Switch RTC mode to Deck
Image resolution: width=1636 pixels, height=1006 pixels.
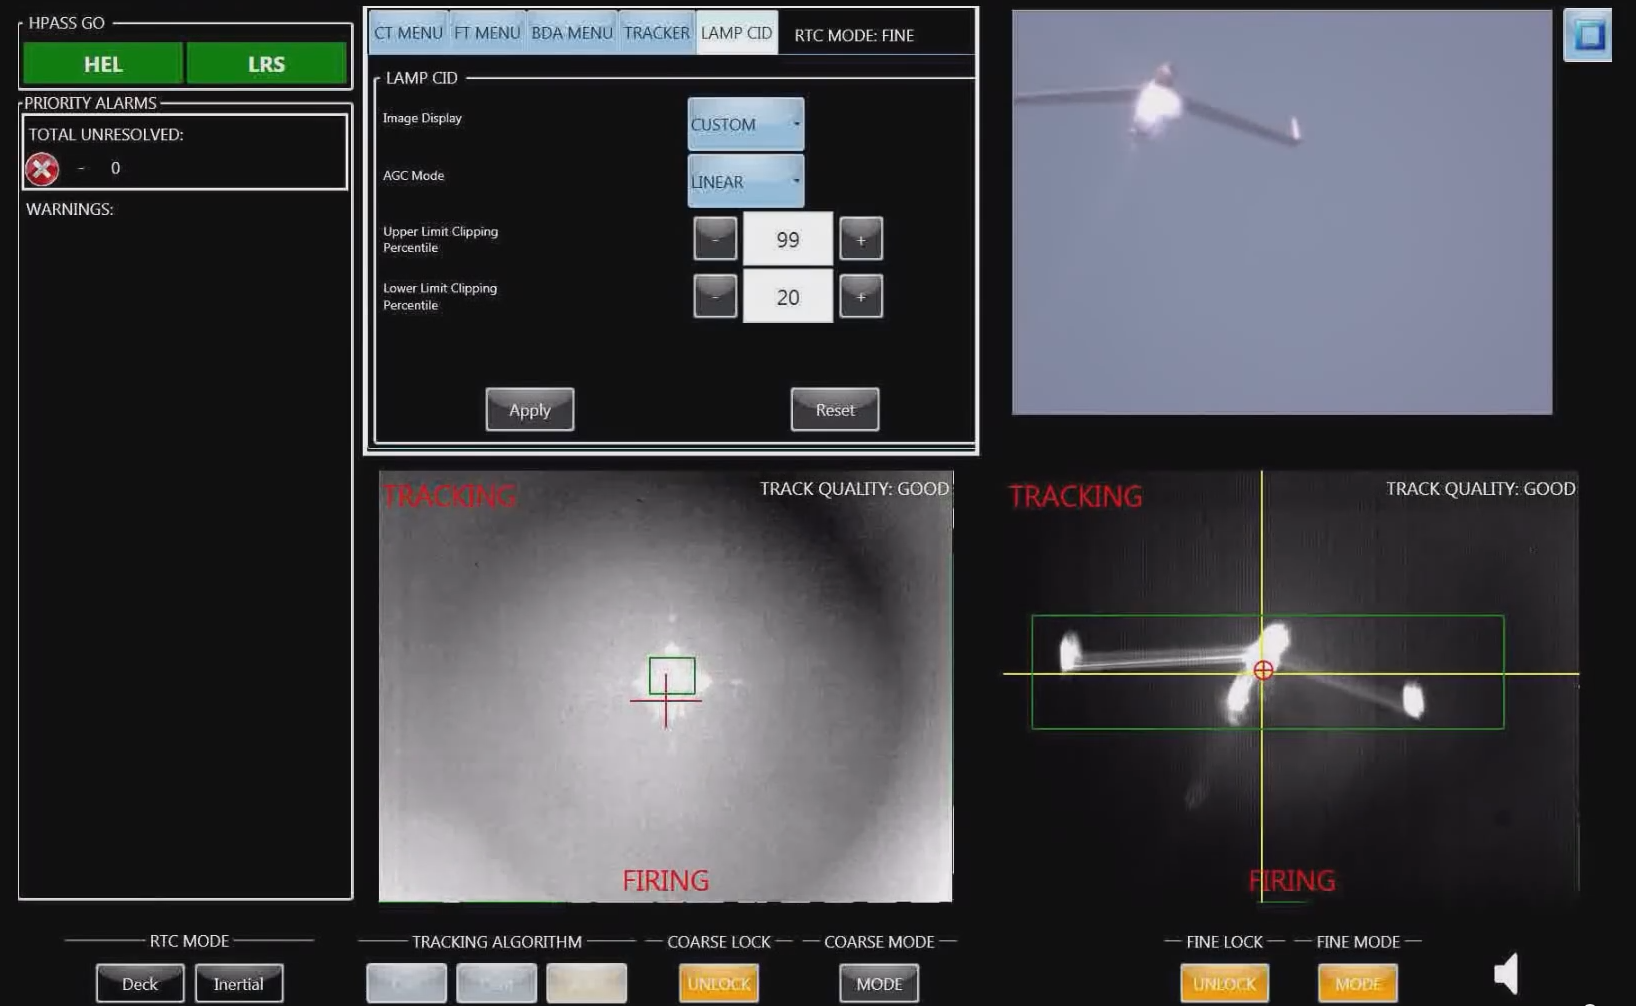tap(140, 983)
